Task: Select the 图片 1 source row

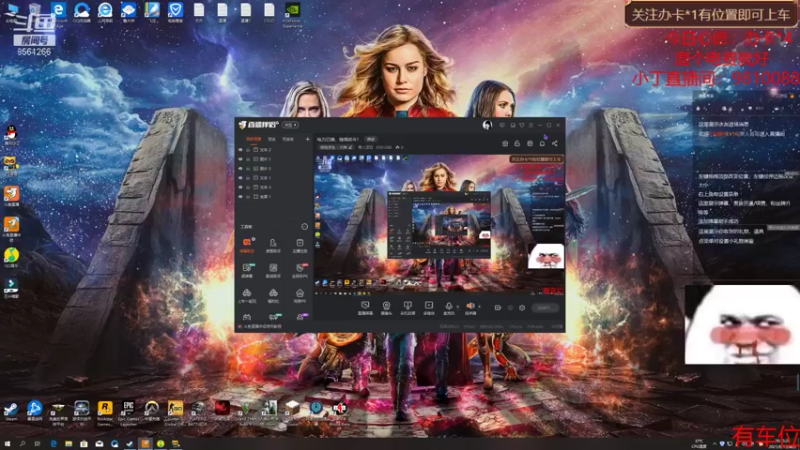Action: point(273,159)
